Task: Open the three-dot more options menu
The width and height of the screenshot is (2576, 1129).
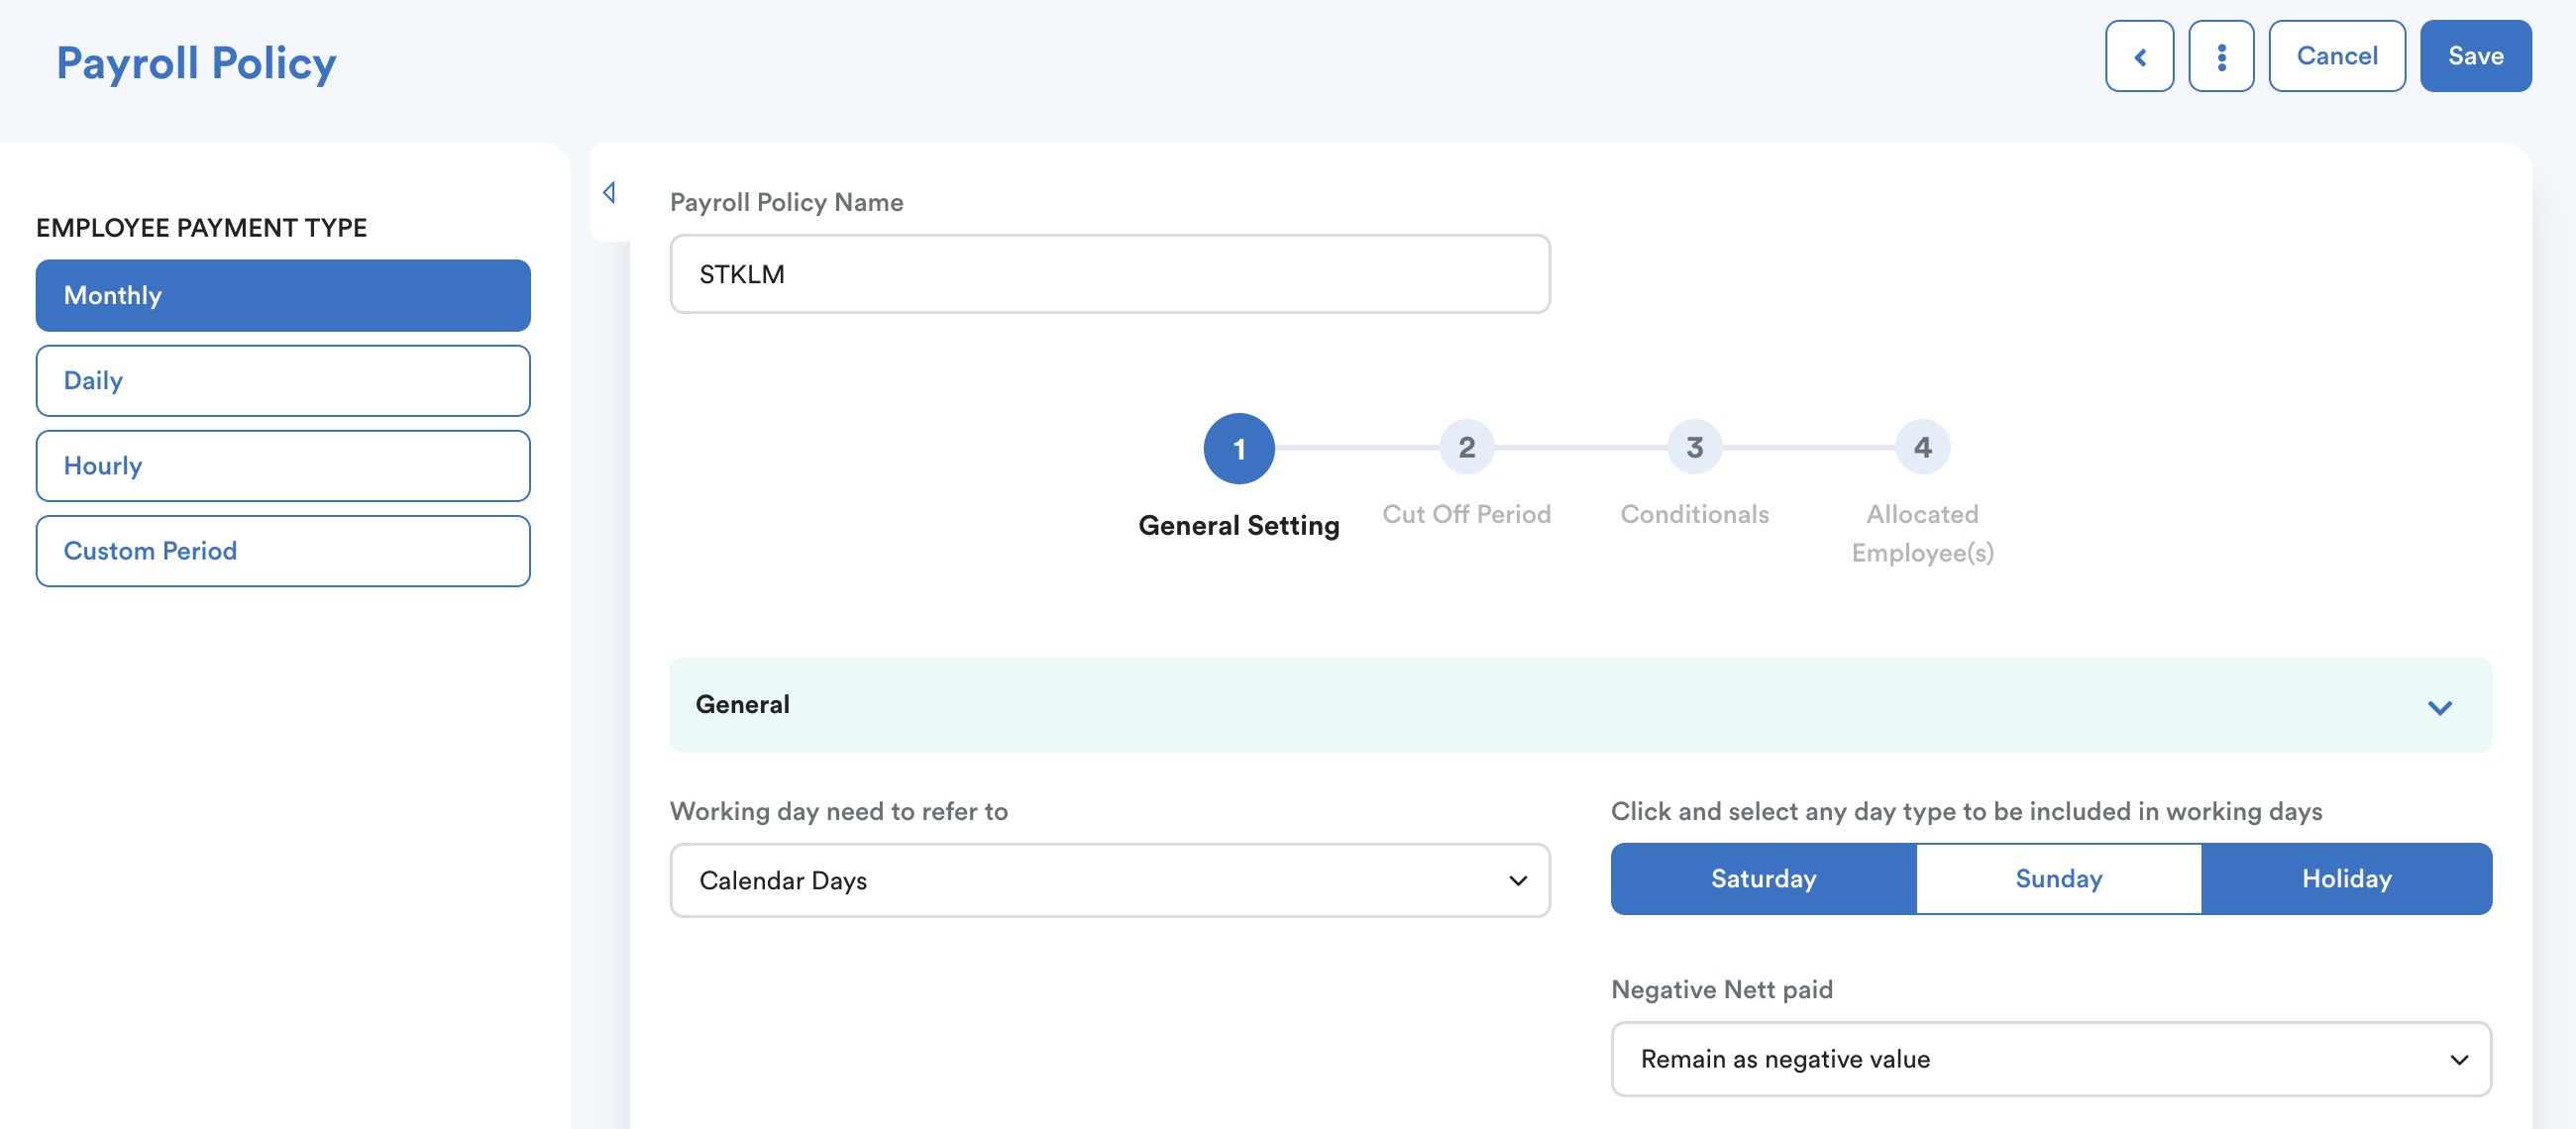Action: [2220, 57]
